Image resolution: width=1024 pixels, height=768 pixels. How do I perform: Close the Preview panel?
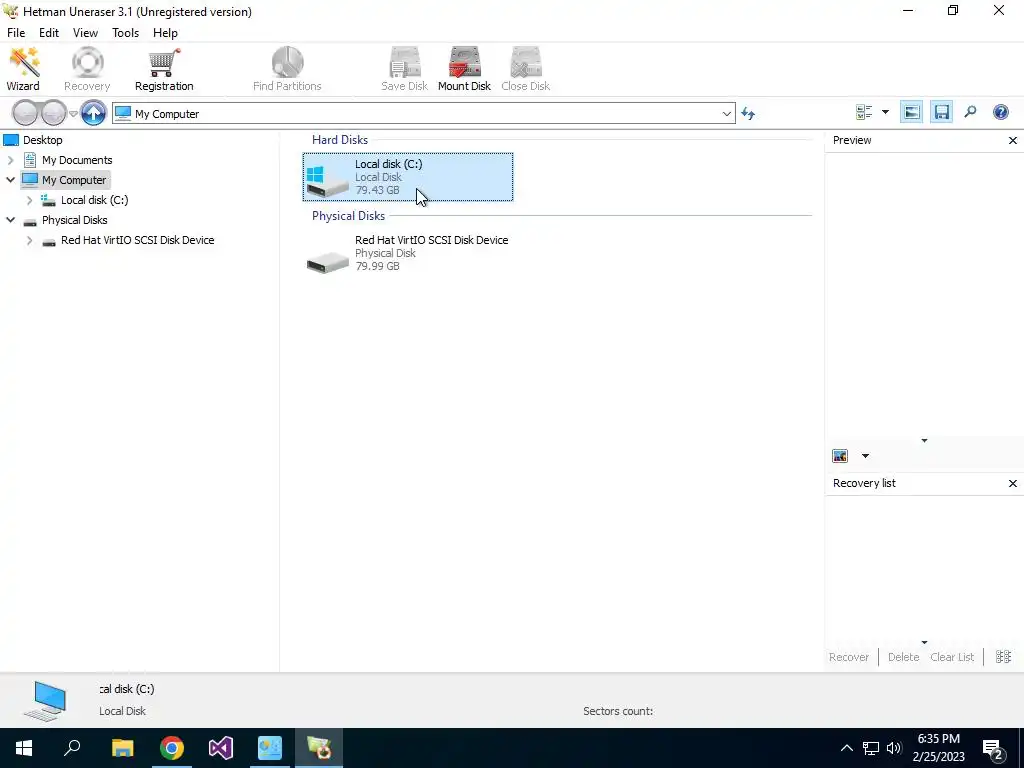pyautogui.click(x=1012, y=140)
